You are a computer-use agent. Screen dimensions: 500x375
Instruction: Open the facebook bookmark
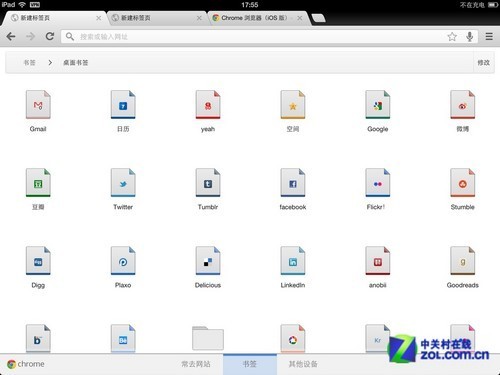click(x=293, y=188)
